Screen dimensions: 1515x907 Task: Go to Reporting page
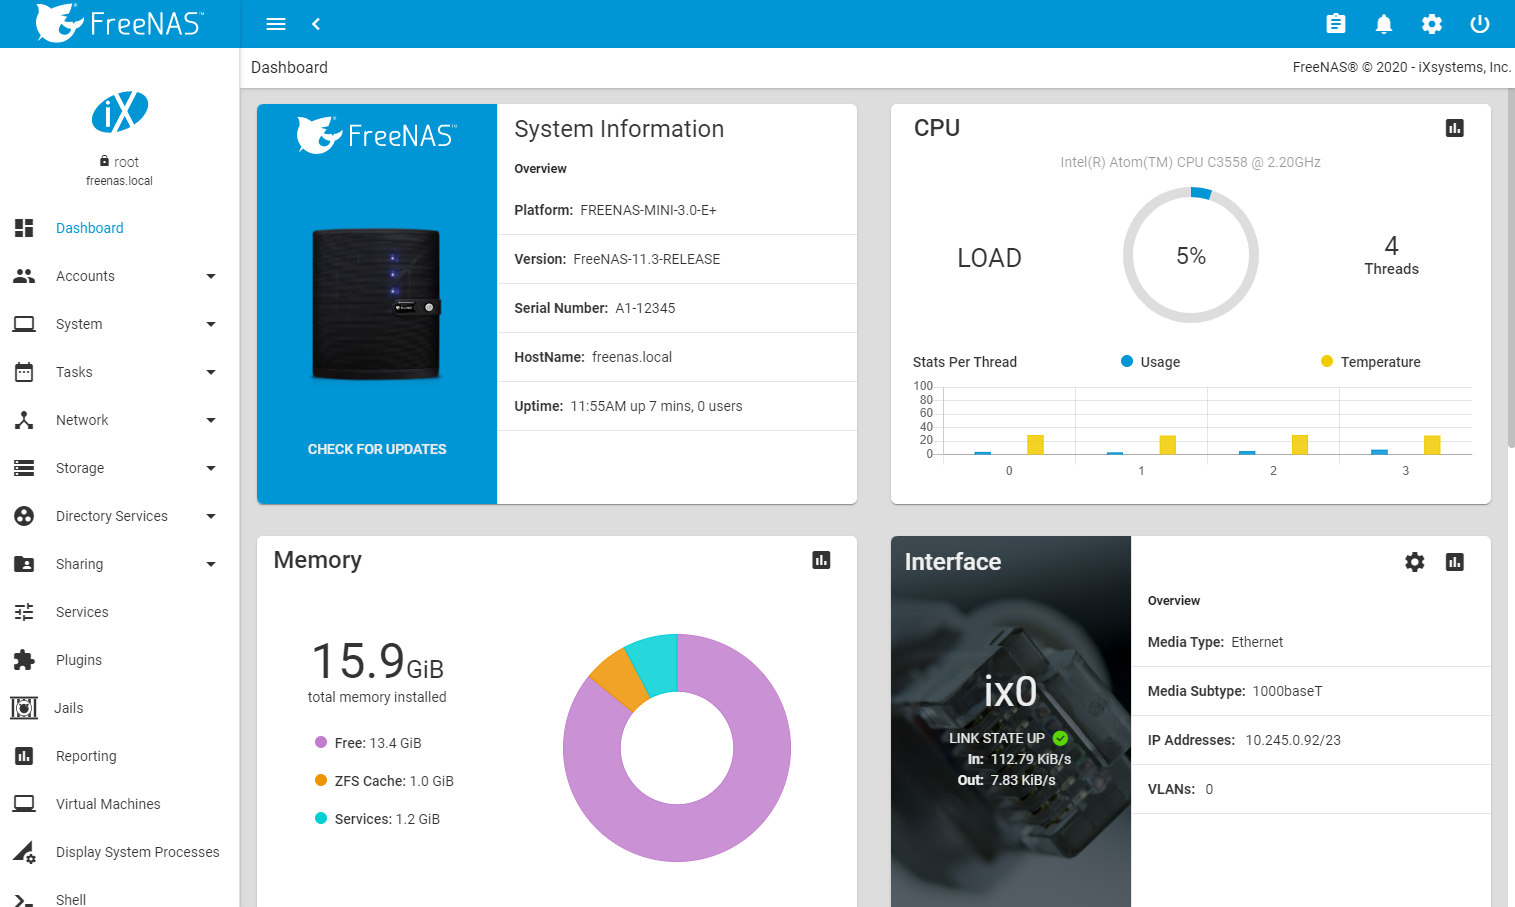120,756
